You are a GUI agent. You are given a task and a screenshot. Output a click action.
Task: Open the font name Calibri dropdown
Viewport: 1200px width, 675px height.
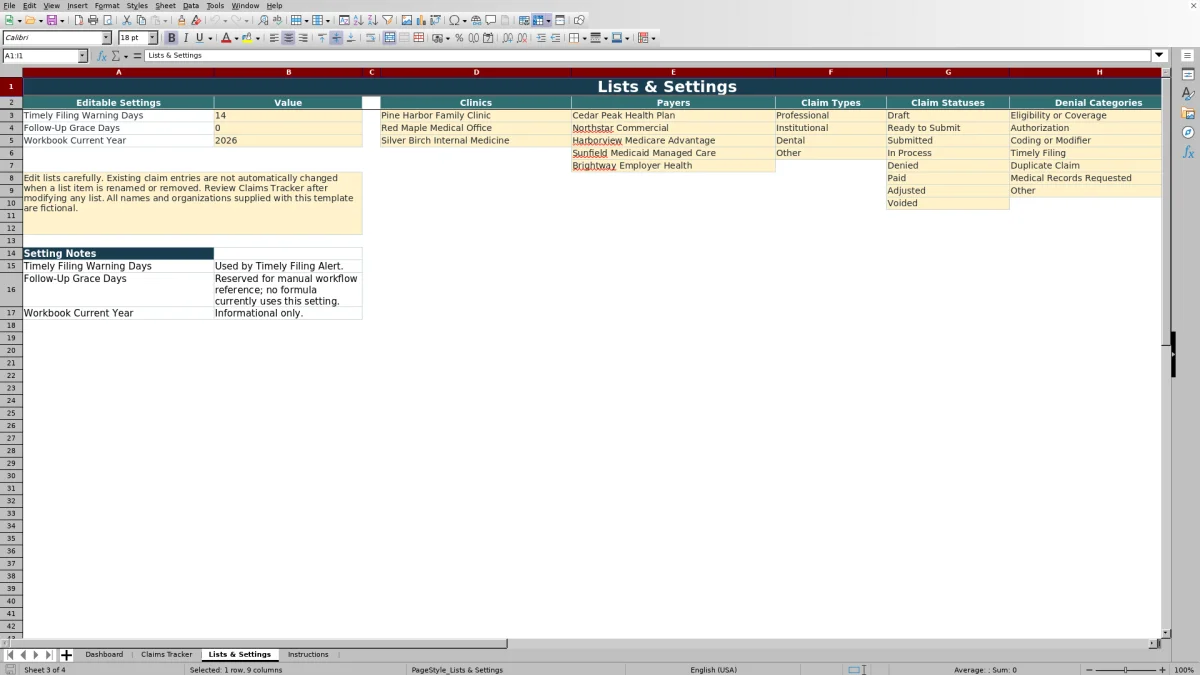[x=106, y=38]
